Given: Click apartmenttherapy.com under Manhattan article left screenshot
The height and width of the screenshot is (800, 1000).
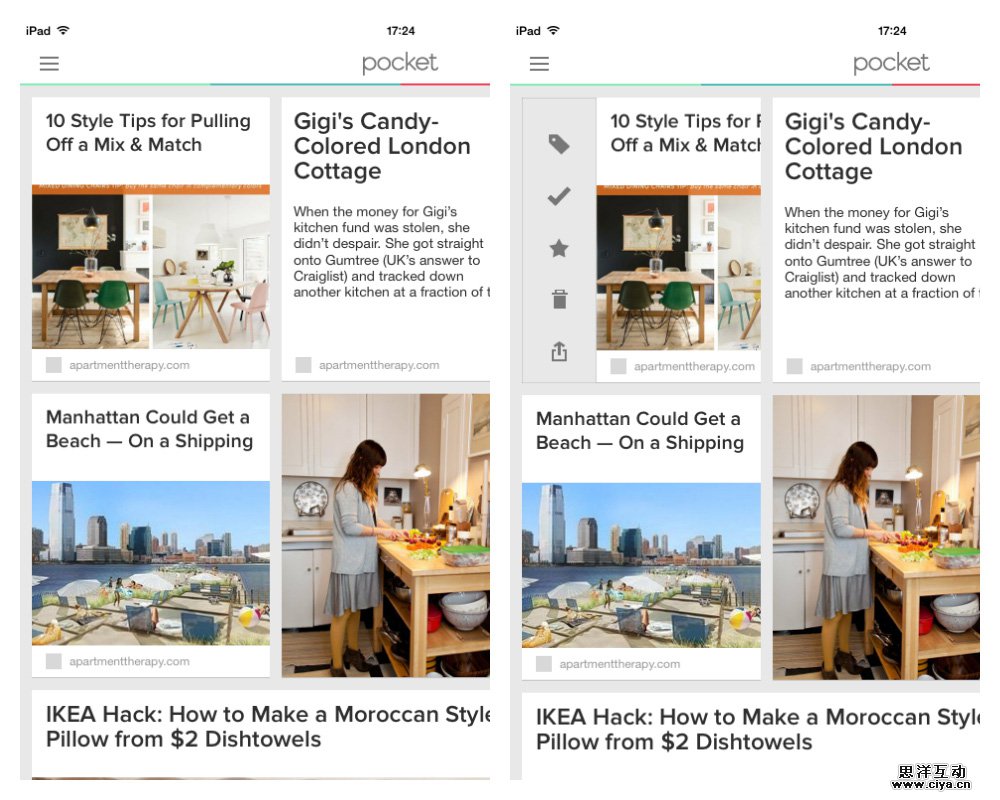Looking at the screenshot, I should tap(129, 662).
